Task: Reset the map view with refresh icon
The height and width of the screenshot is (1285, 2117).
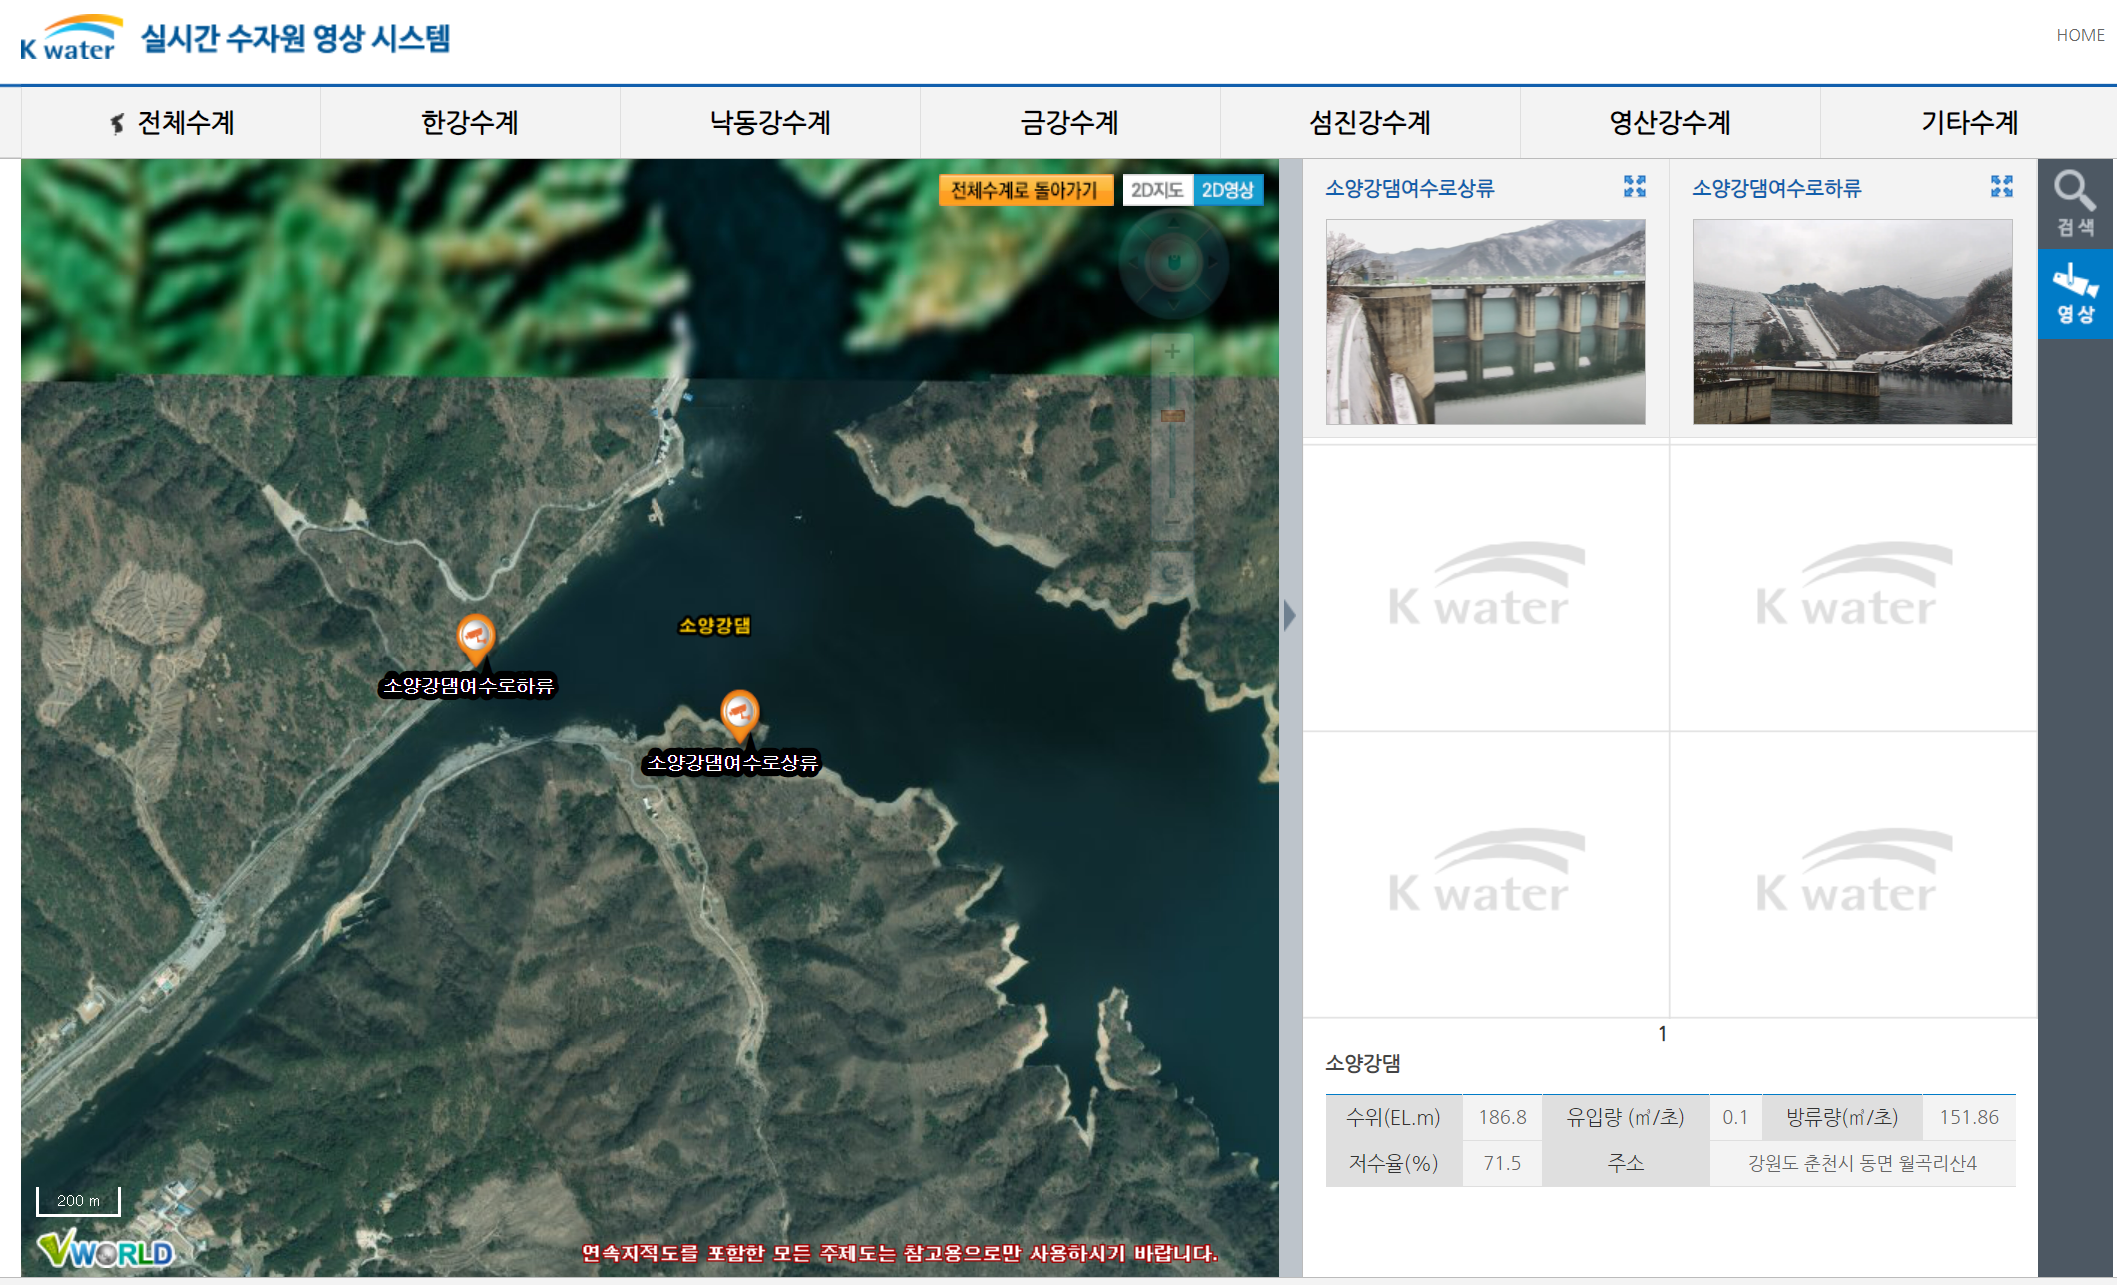Action: point(1172,574)
